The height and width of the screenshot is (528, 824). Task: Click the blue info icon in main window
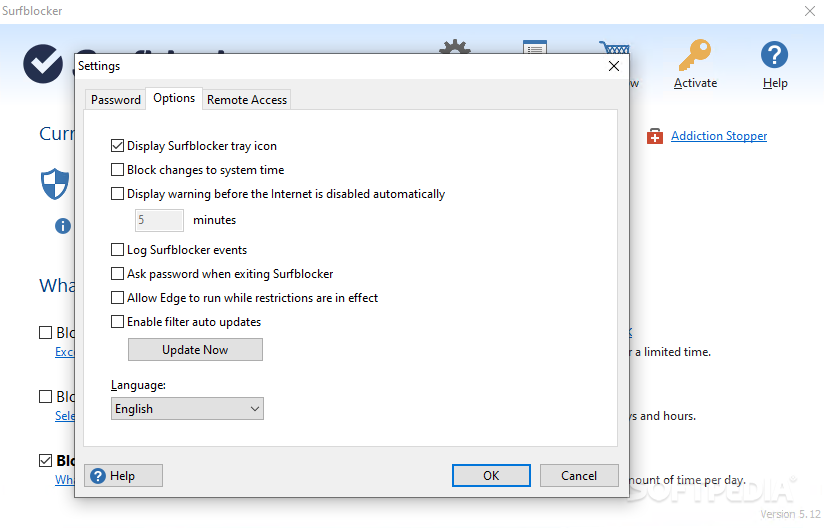[63, 226]
